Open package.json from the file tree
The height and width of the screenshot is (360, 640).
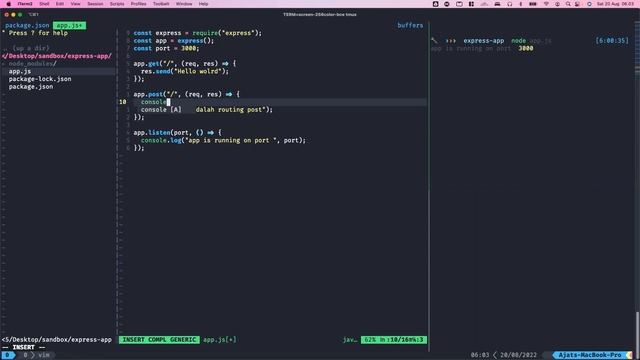coord(31,87)
